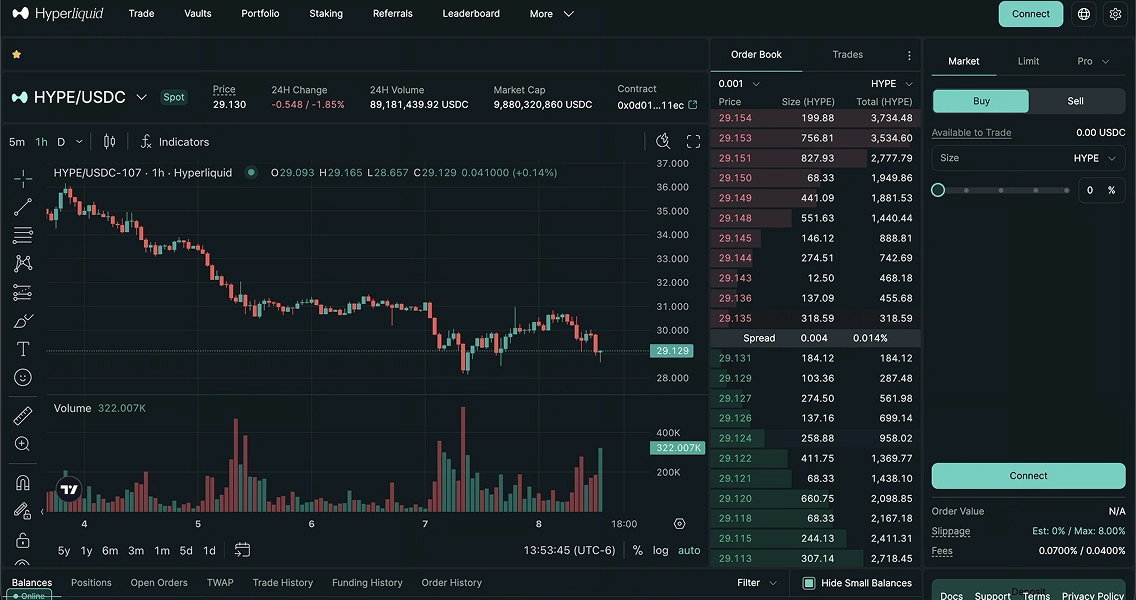The image size is (1136, 600).
Task: Toggle the log scale on chart
Action: click(661, 550)
